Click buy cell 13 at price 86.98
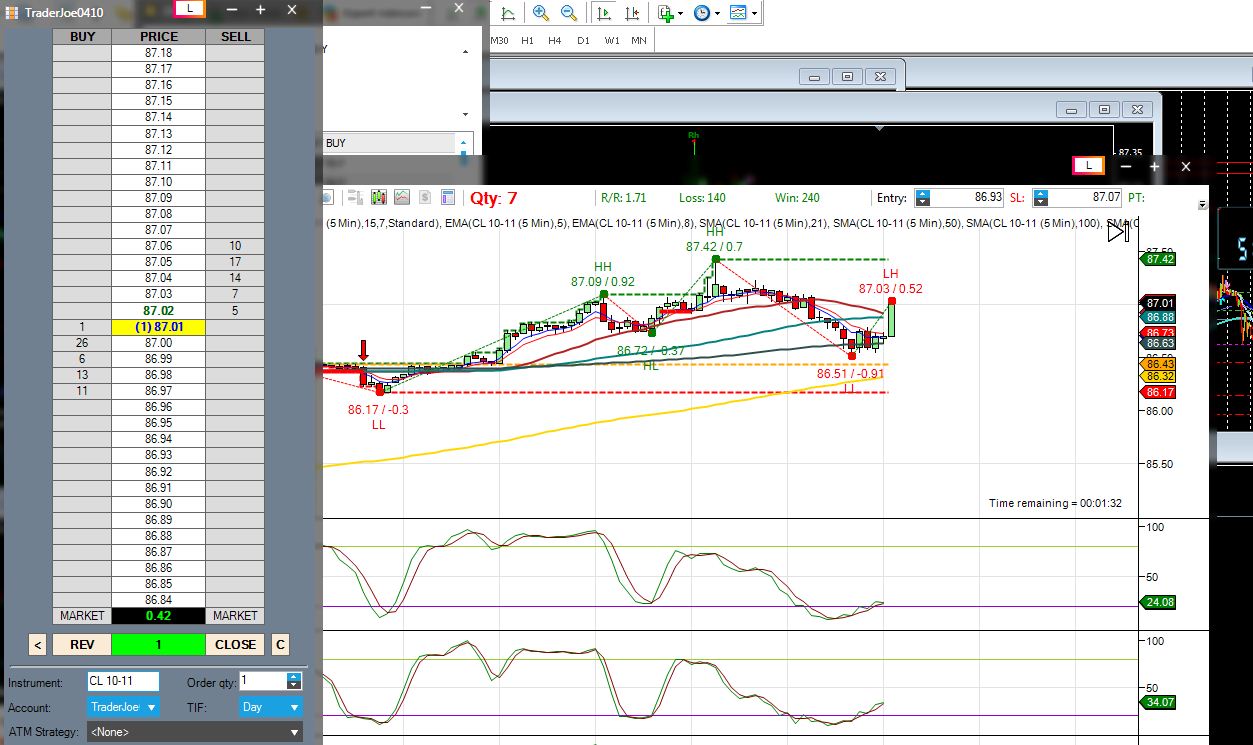This screenshot has width=1253, height=745. tap(82, 375)
